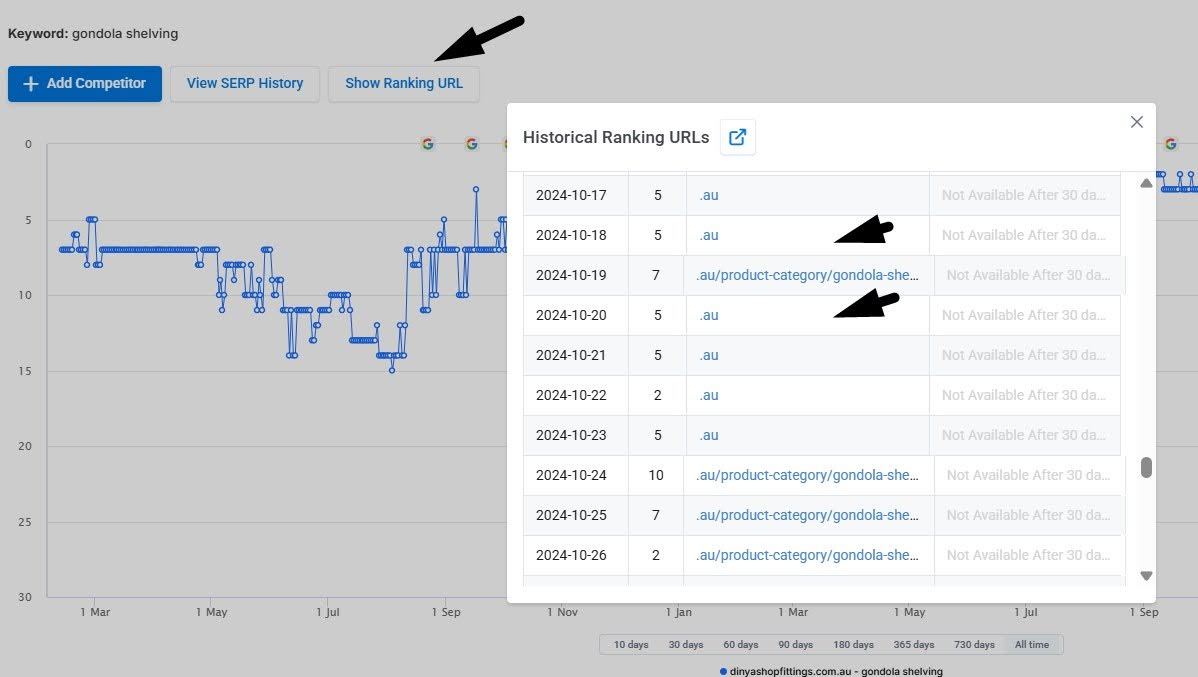Click the blue legend dot for dinyashopfittings.com.au
Screen dimensions: 1198x677
point(723,671)
